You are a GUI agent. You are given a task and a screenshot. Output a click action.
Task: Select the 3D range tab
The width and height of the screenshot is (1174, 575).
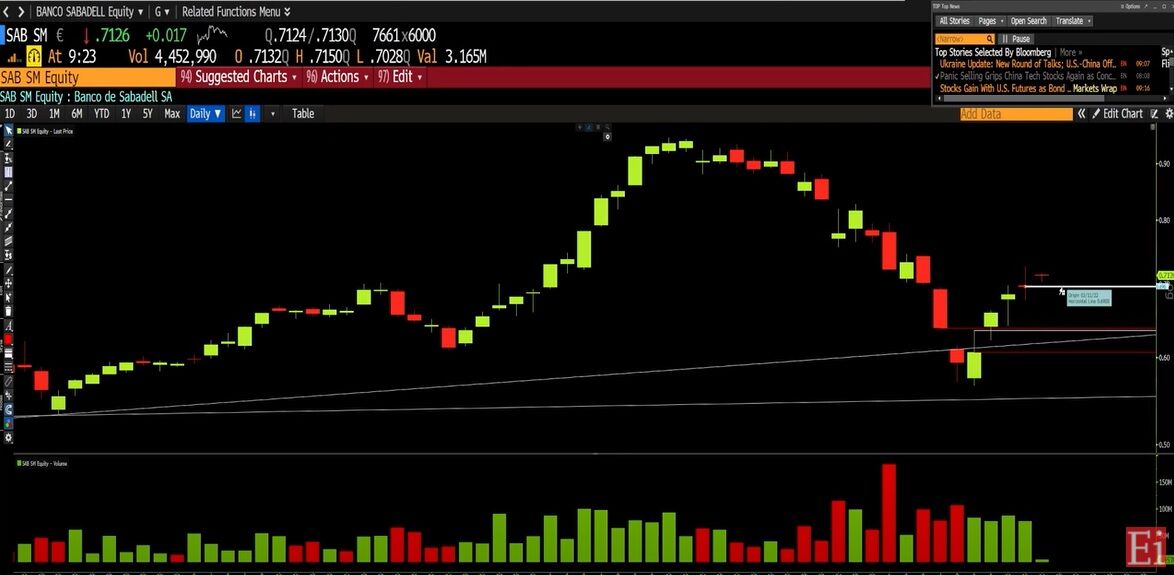[x=31, y=114]
